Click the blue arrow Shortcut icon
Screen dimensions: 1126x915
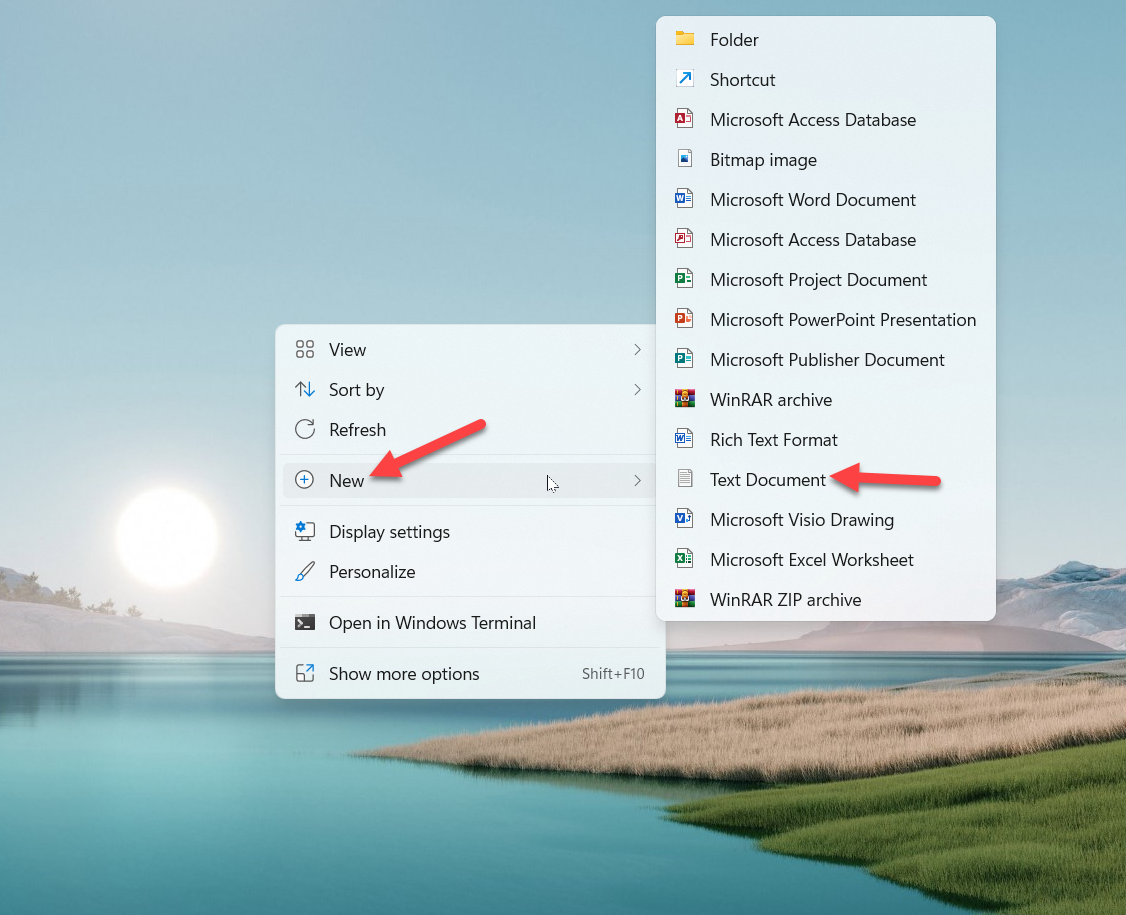point(684,79)
